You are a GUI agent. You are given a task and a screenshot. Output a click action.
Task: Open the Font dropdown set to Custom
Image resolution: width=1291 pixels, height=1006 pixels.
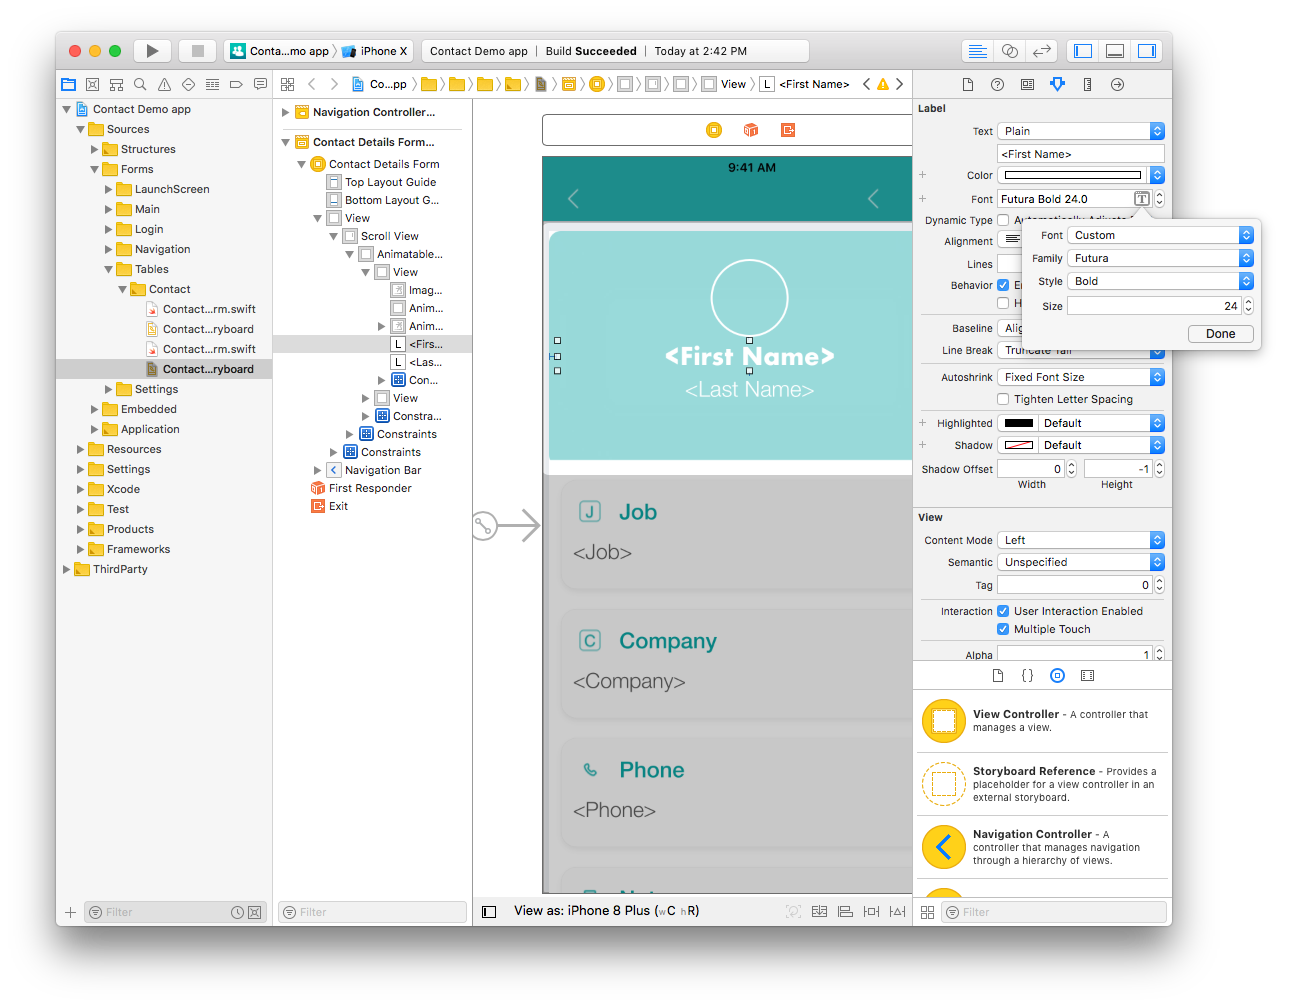(1160, 235)
